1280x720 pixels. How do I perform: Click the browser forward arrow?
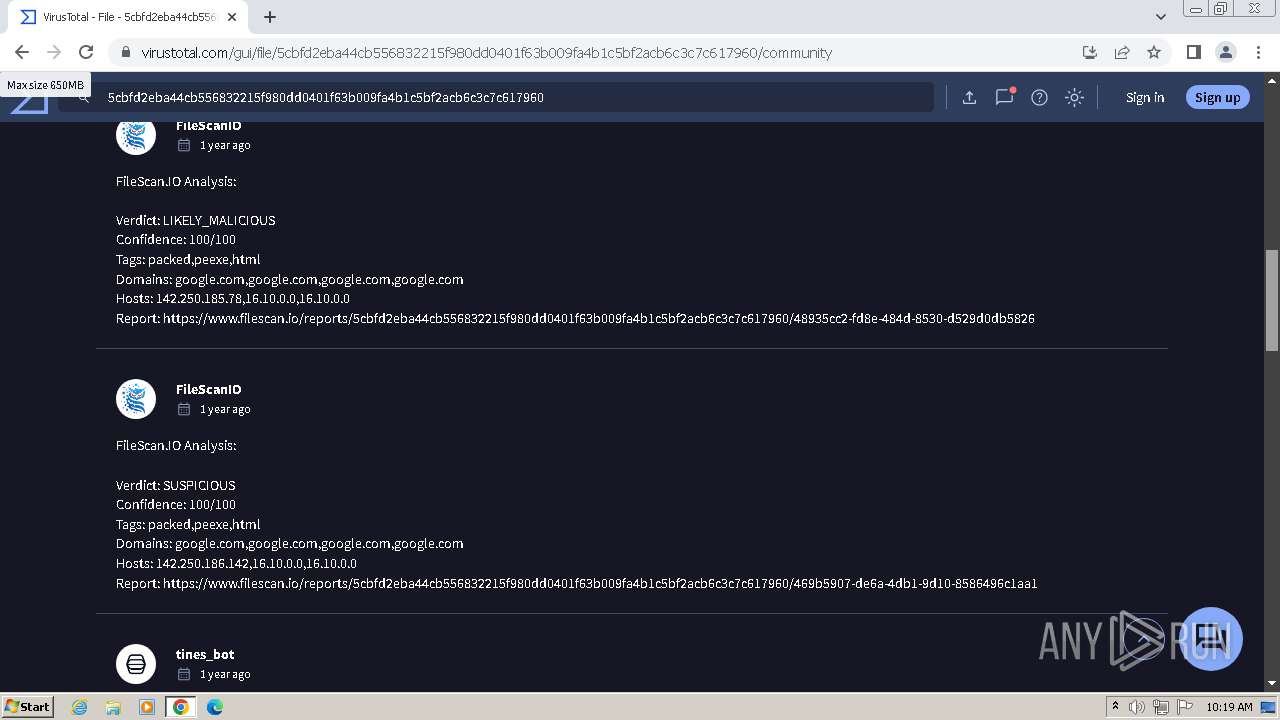[x=54, y=52]
